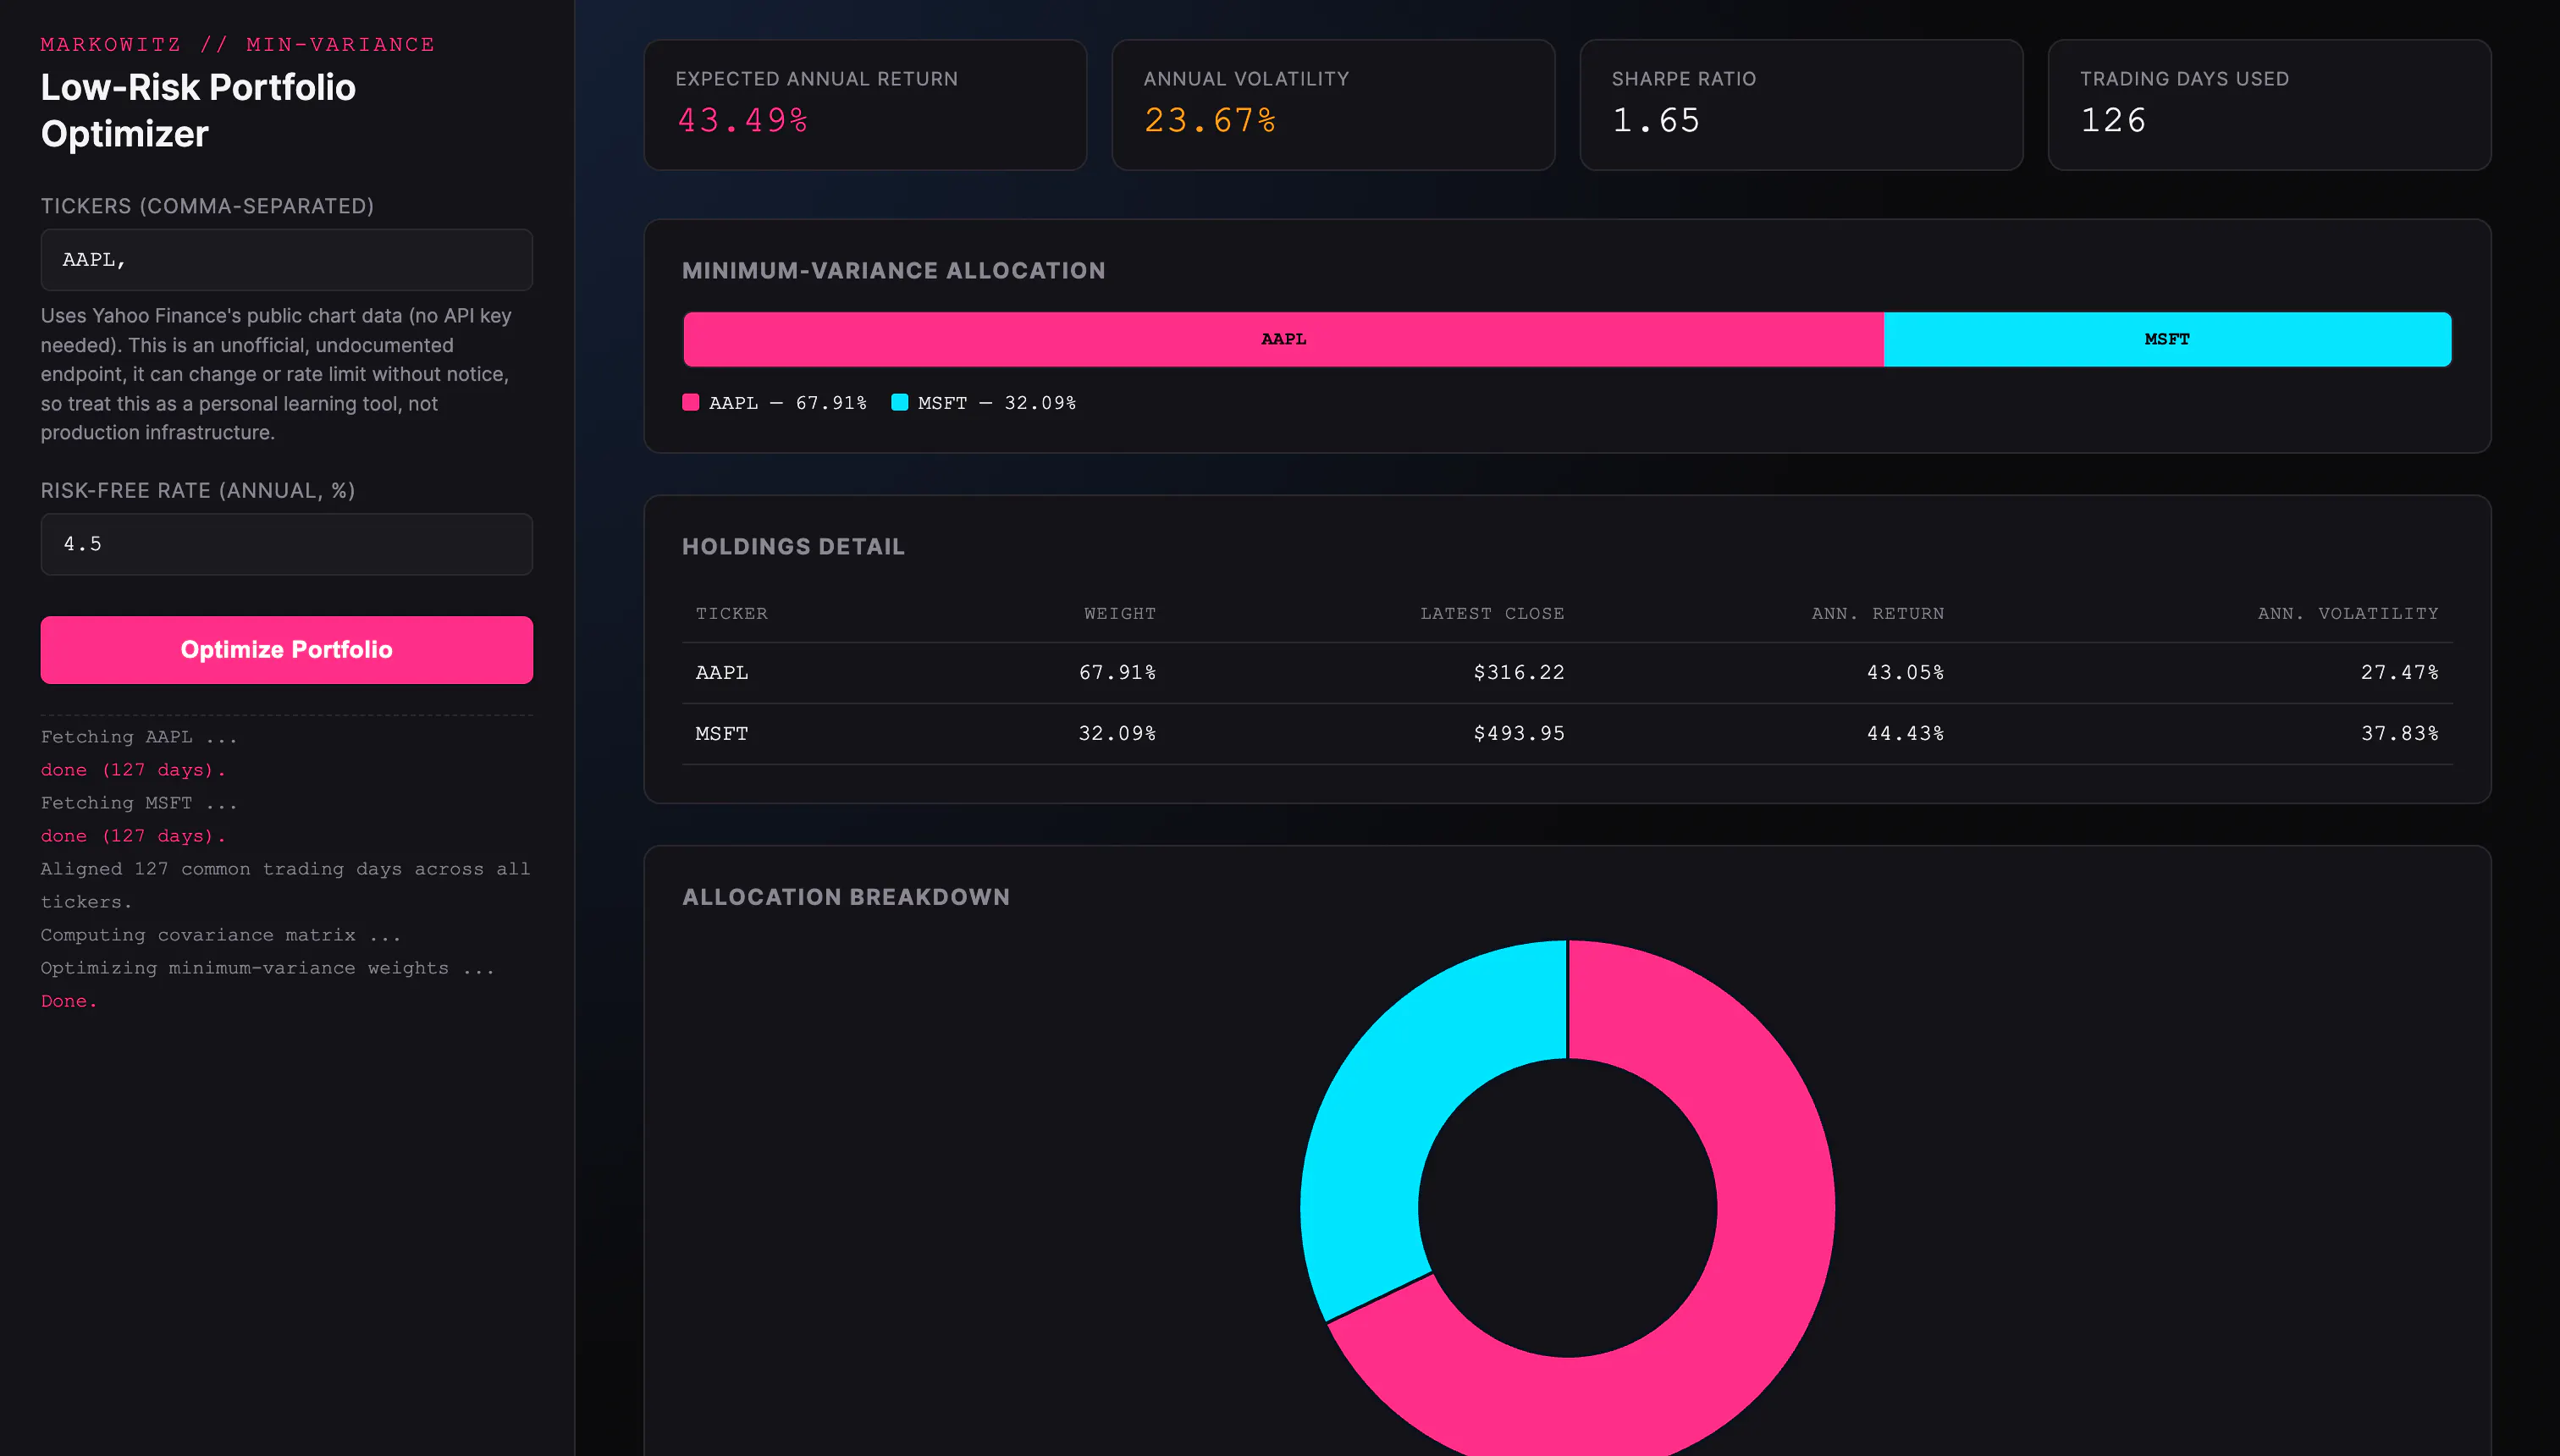The image size is (2560, 1456).
Task: Click the Expected Annual Return value 43.49%
Action: click(743, 120)
